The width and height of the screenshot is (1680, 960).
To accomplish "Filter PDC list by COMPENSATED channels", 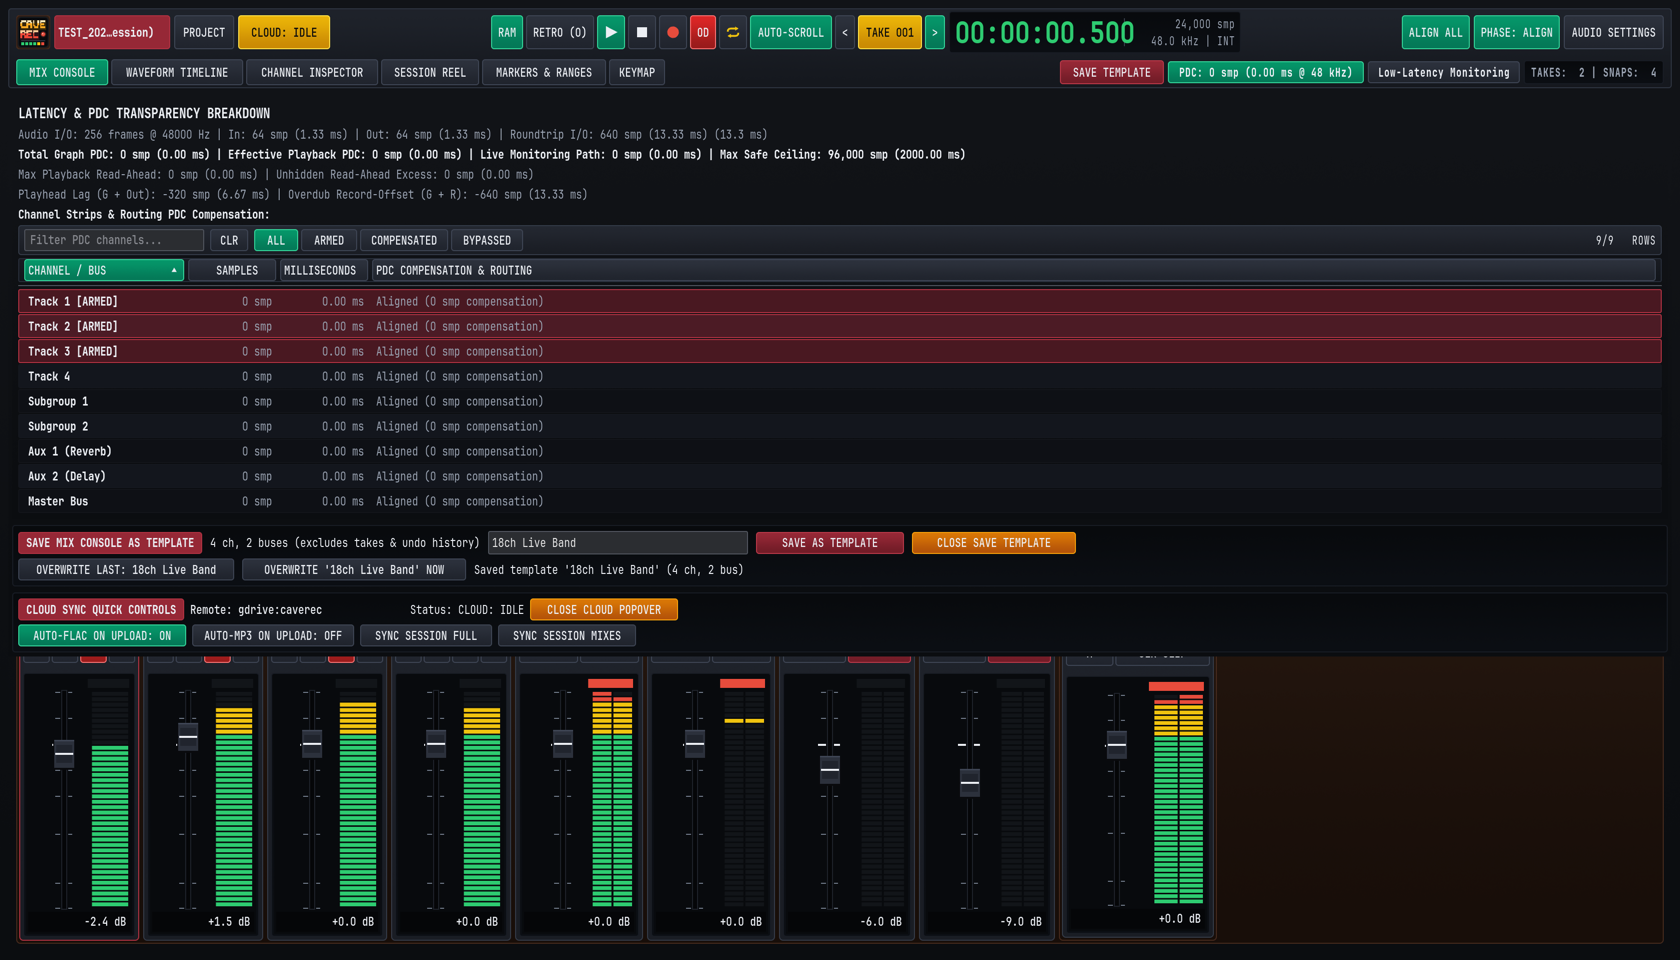I will [x=404, y=240].
